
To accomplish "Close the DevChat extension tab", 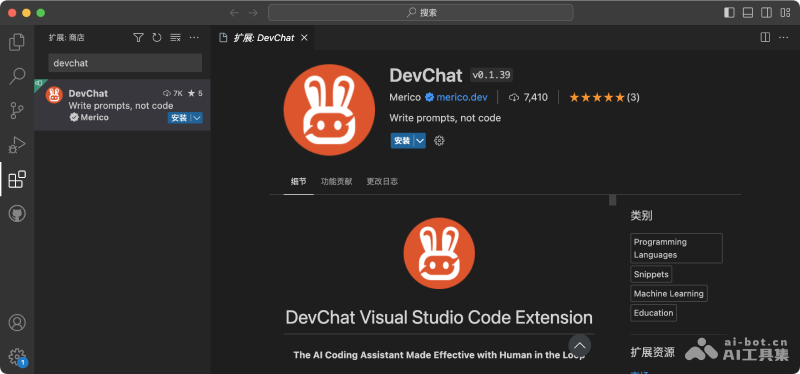I will pyautogui.click(x=304, y=38).
